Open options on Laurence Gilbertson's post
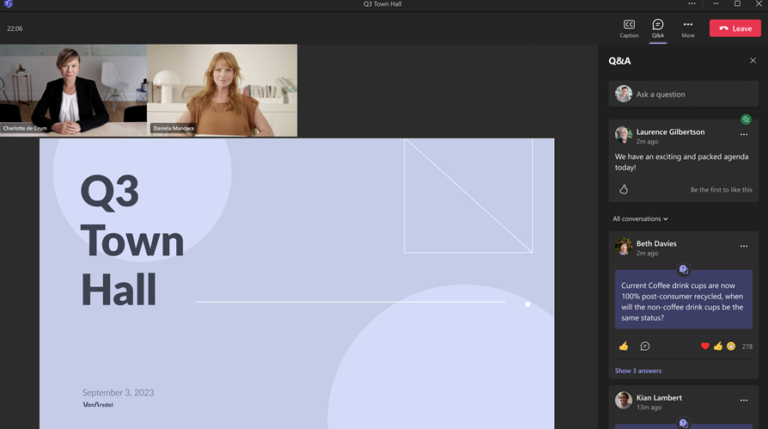The height and width of the screenshot is (429, 768). click(x=744, y=134)
